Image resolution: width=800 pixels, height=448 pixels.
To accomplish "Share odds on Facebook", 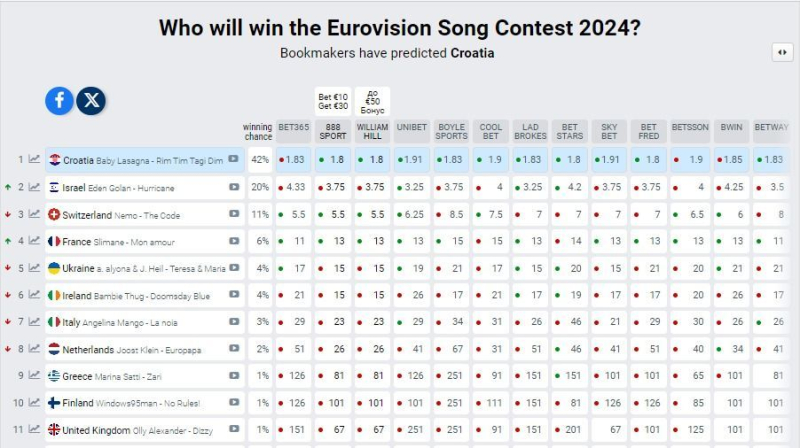I will [59, 101].
